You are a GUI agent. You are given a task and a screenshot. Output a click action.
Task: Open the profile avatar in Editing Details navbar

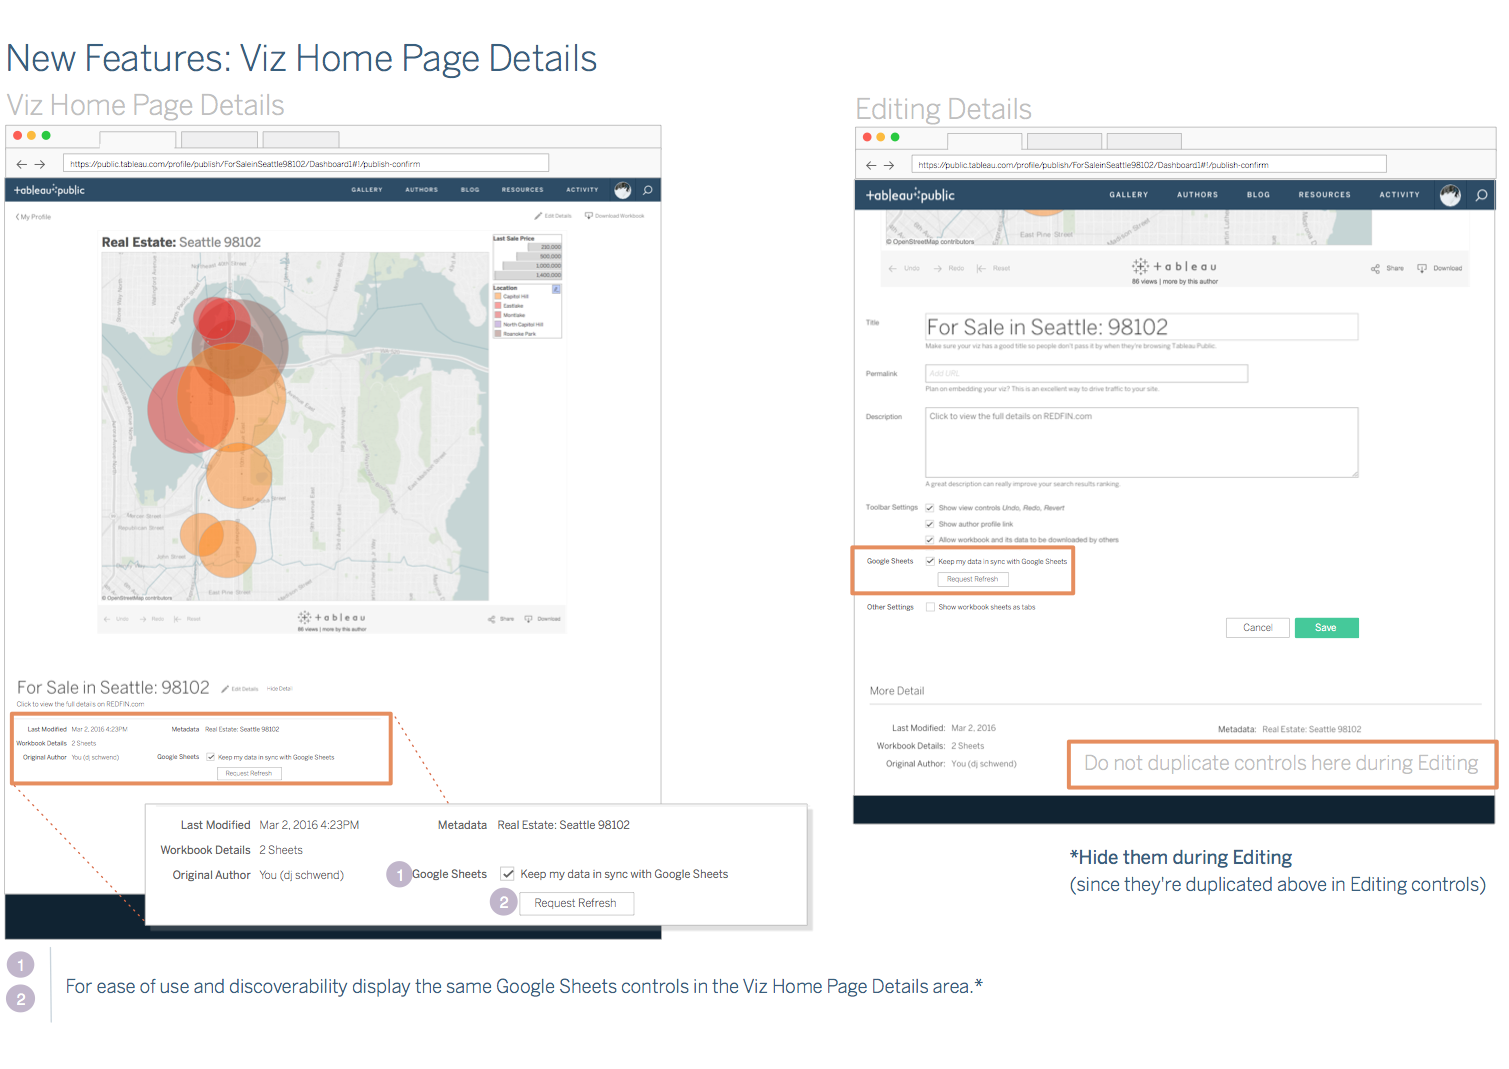point(1450,195)
